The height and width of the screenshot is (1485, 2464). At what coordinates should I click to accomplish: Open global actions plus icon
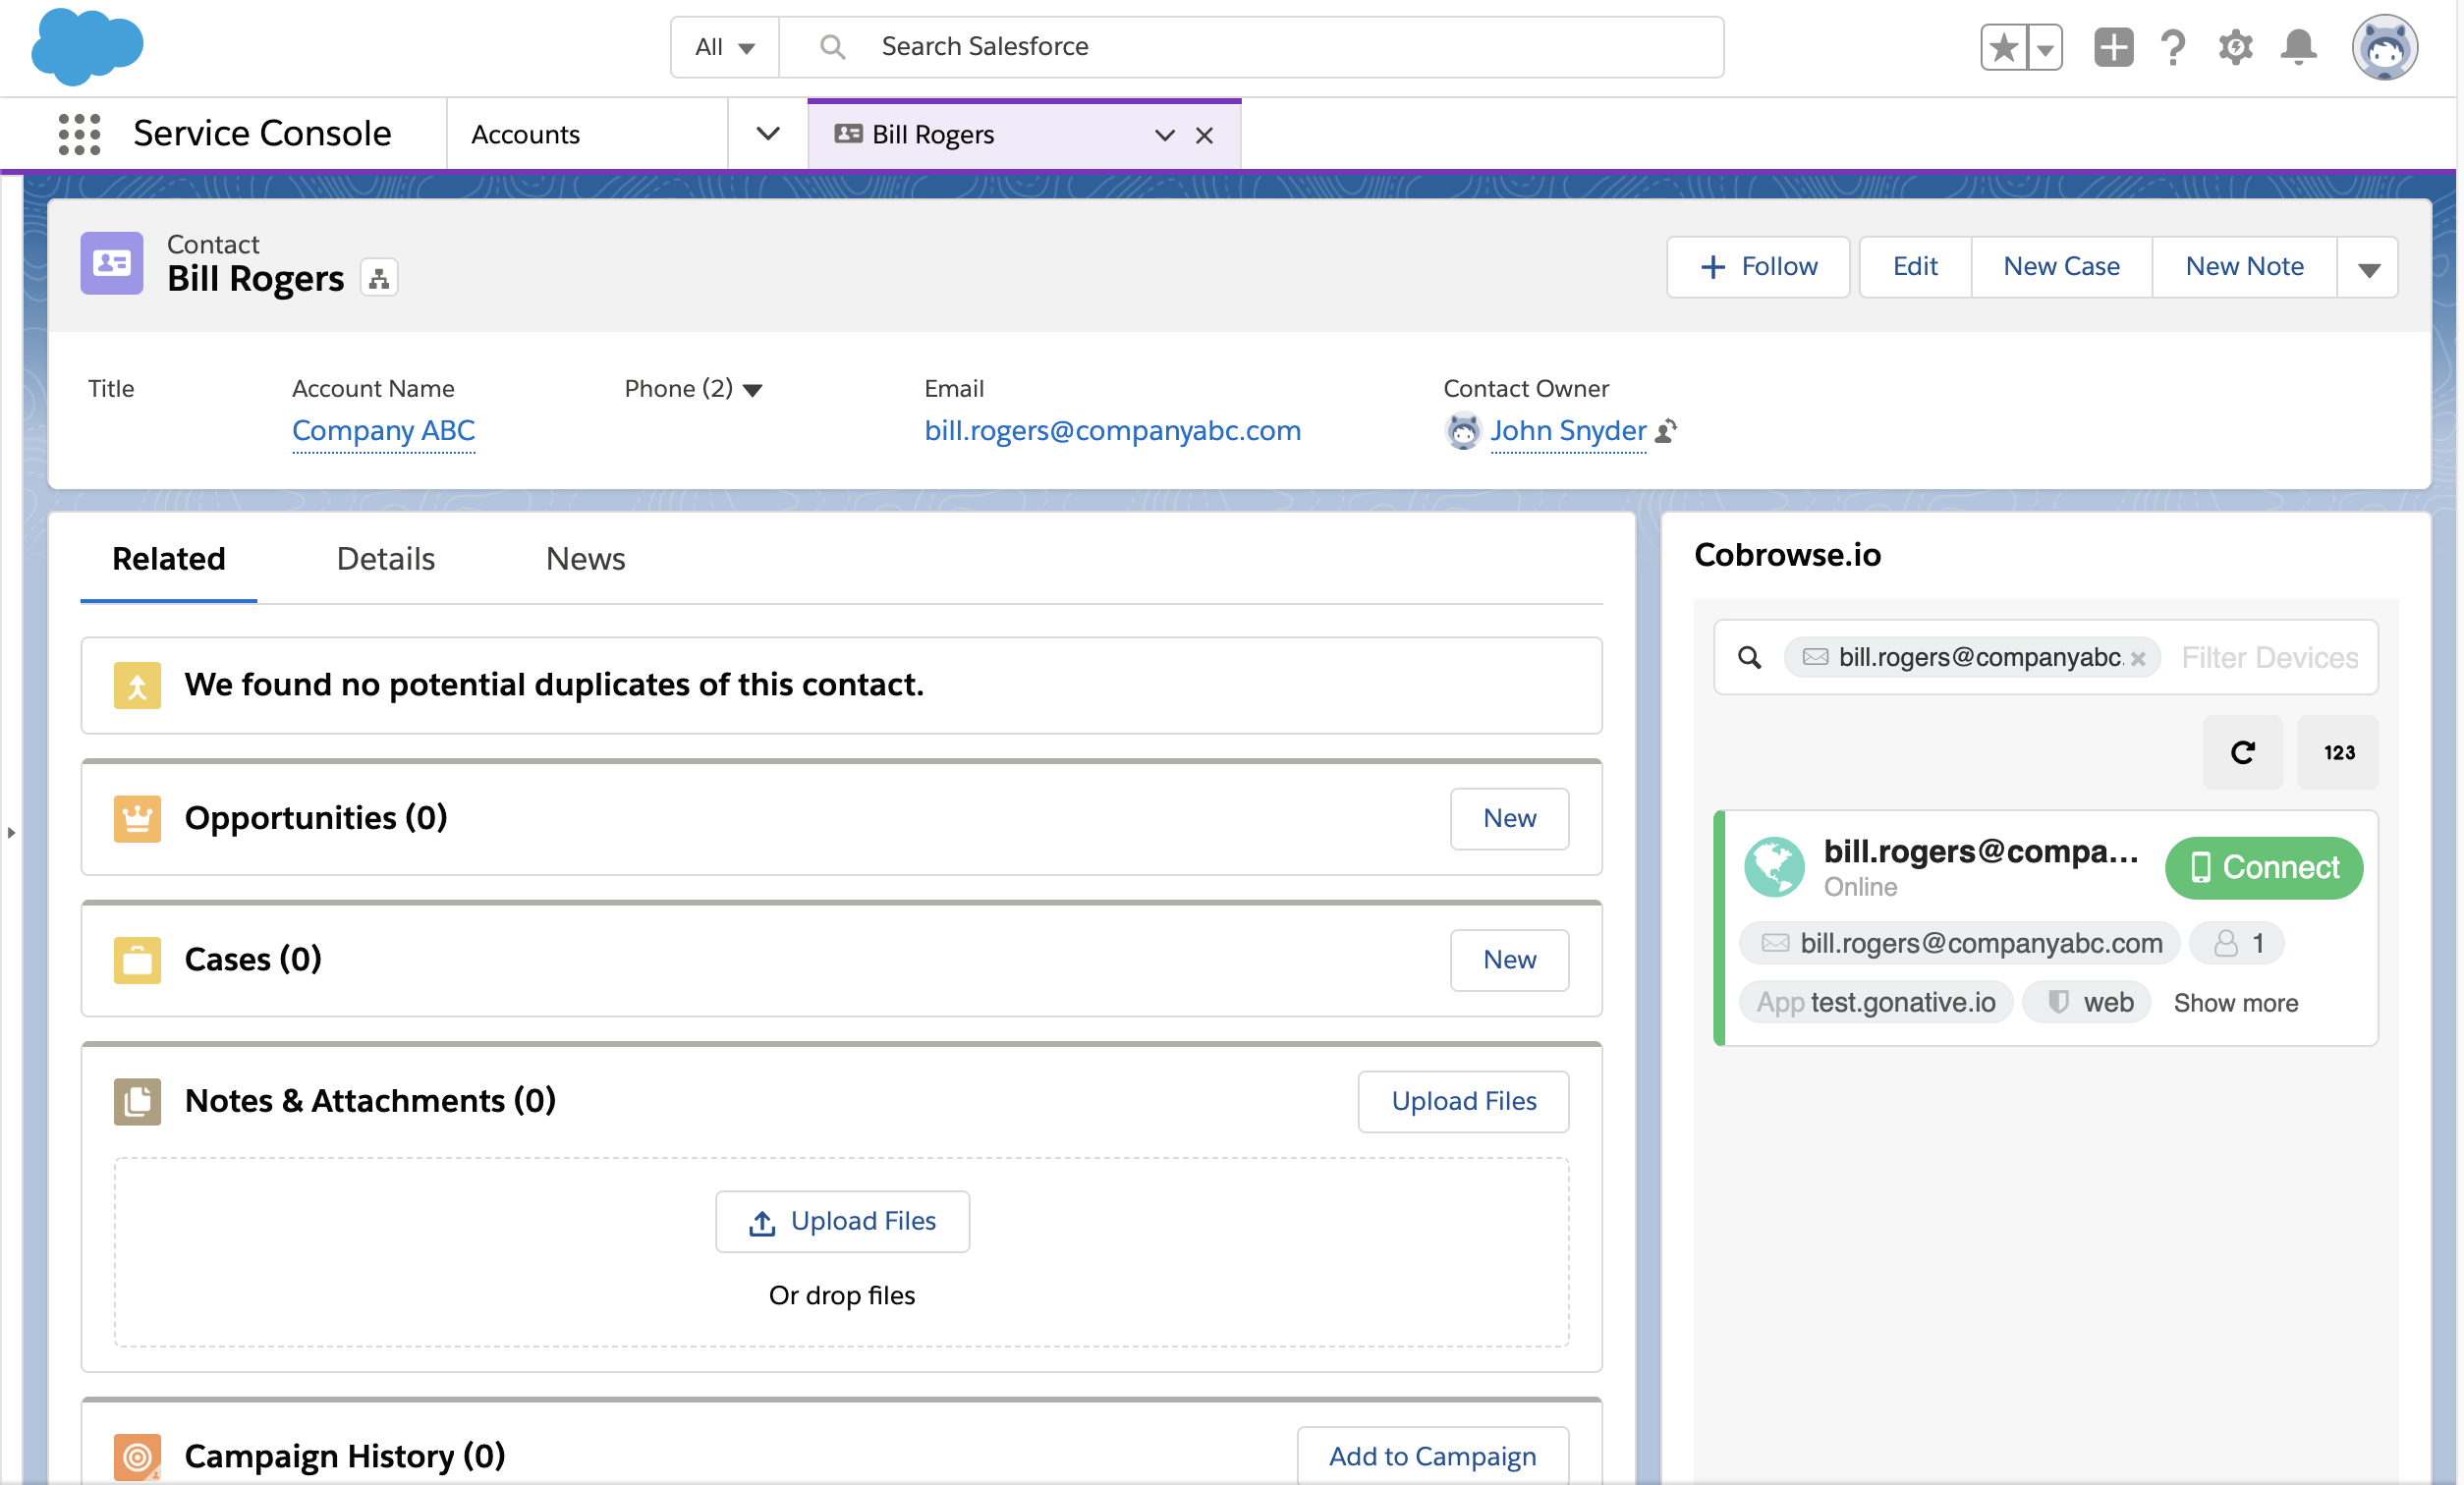(x=2113, y=47)
